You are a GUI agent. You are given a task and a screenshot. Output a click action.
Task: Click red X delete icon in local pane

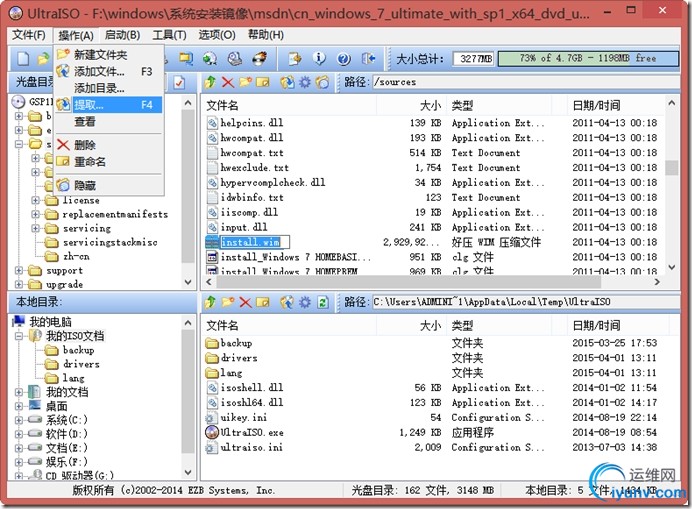coord(245,302)
